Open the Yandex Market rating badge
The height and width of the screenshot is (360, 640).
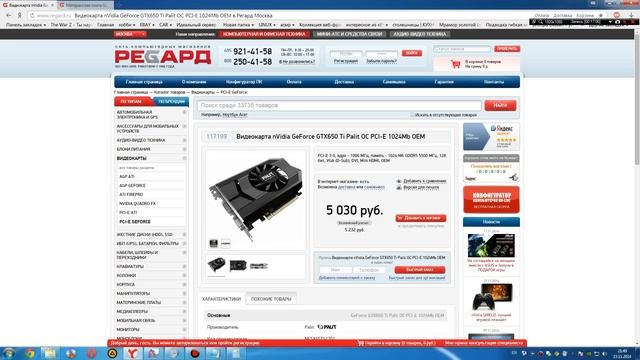pos(491,136)
